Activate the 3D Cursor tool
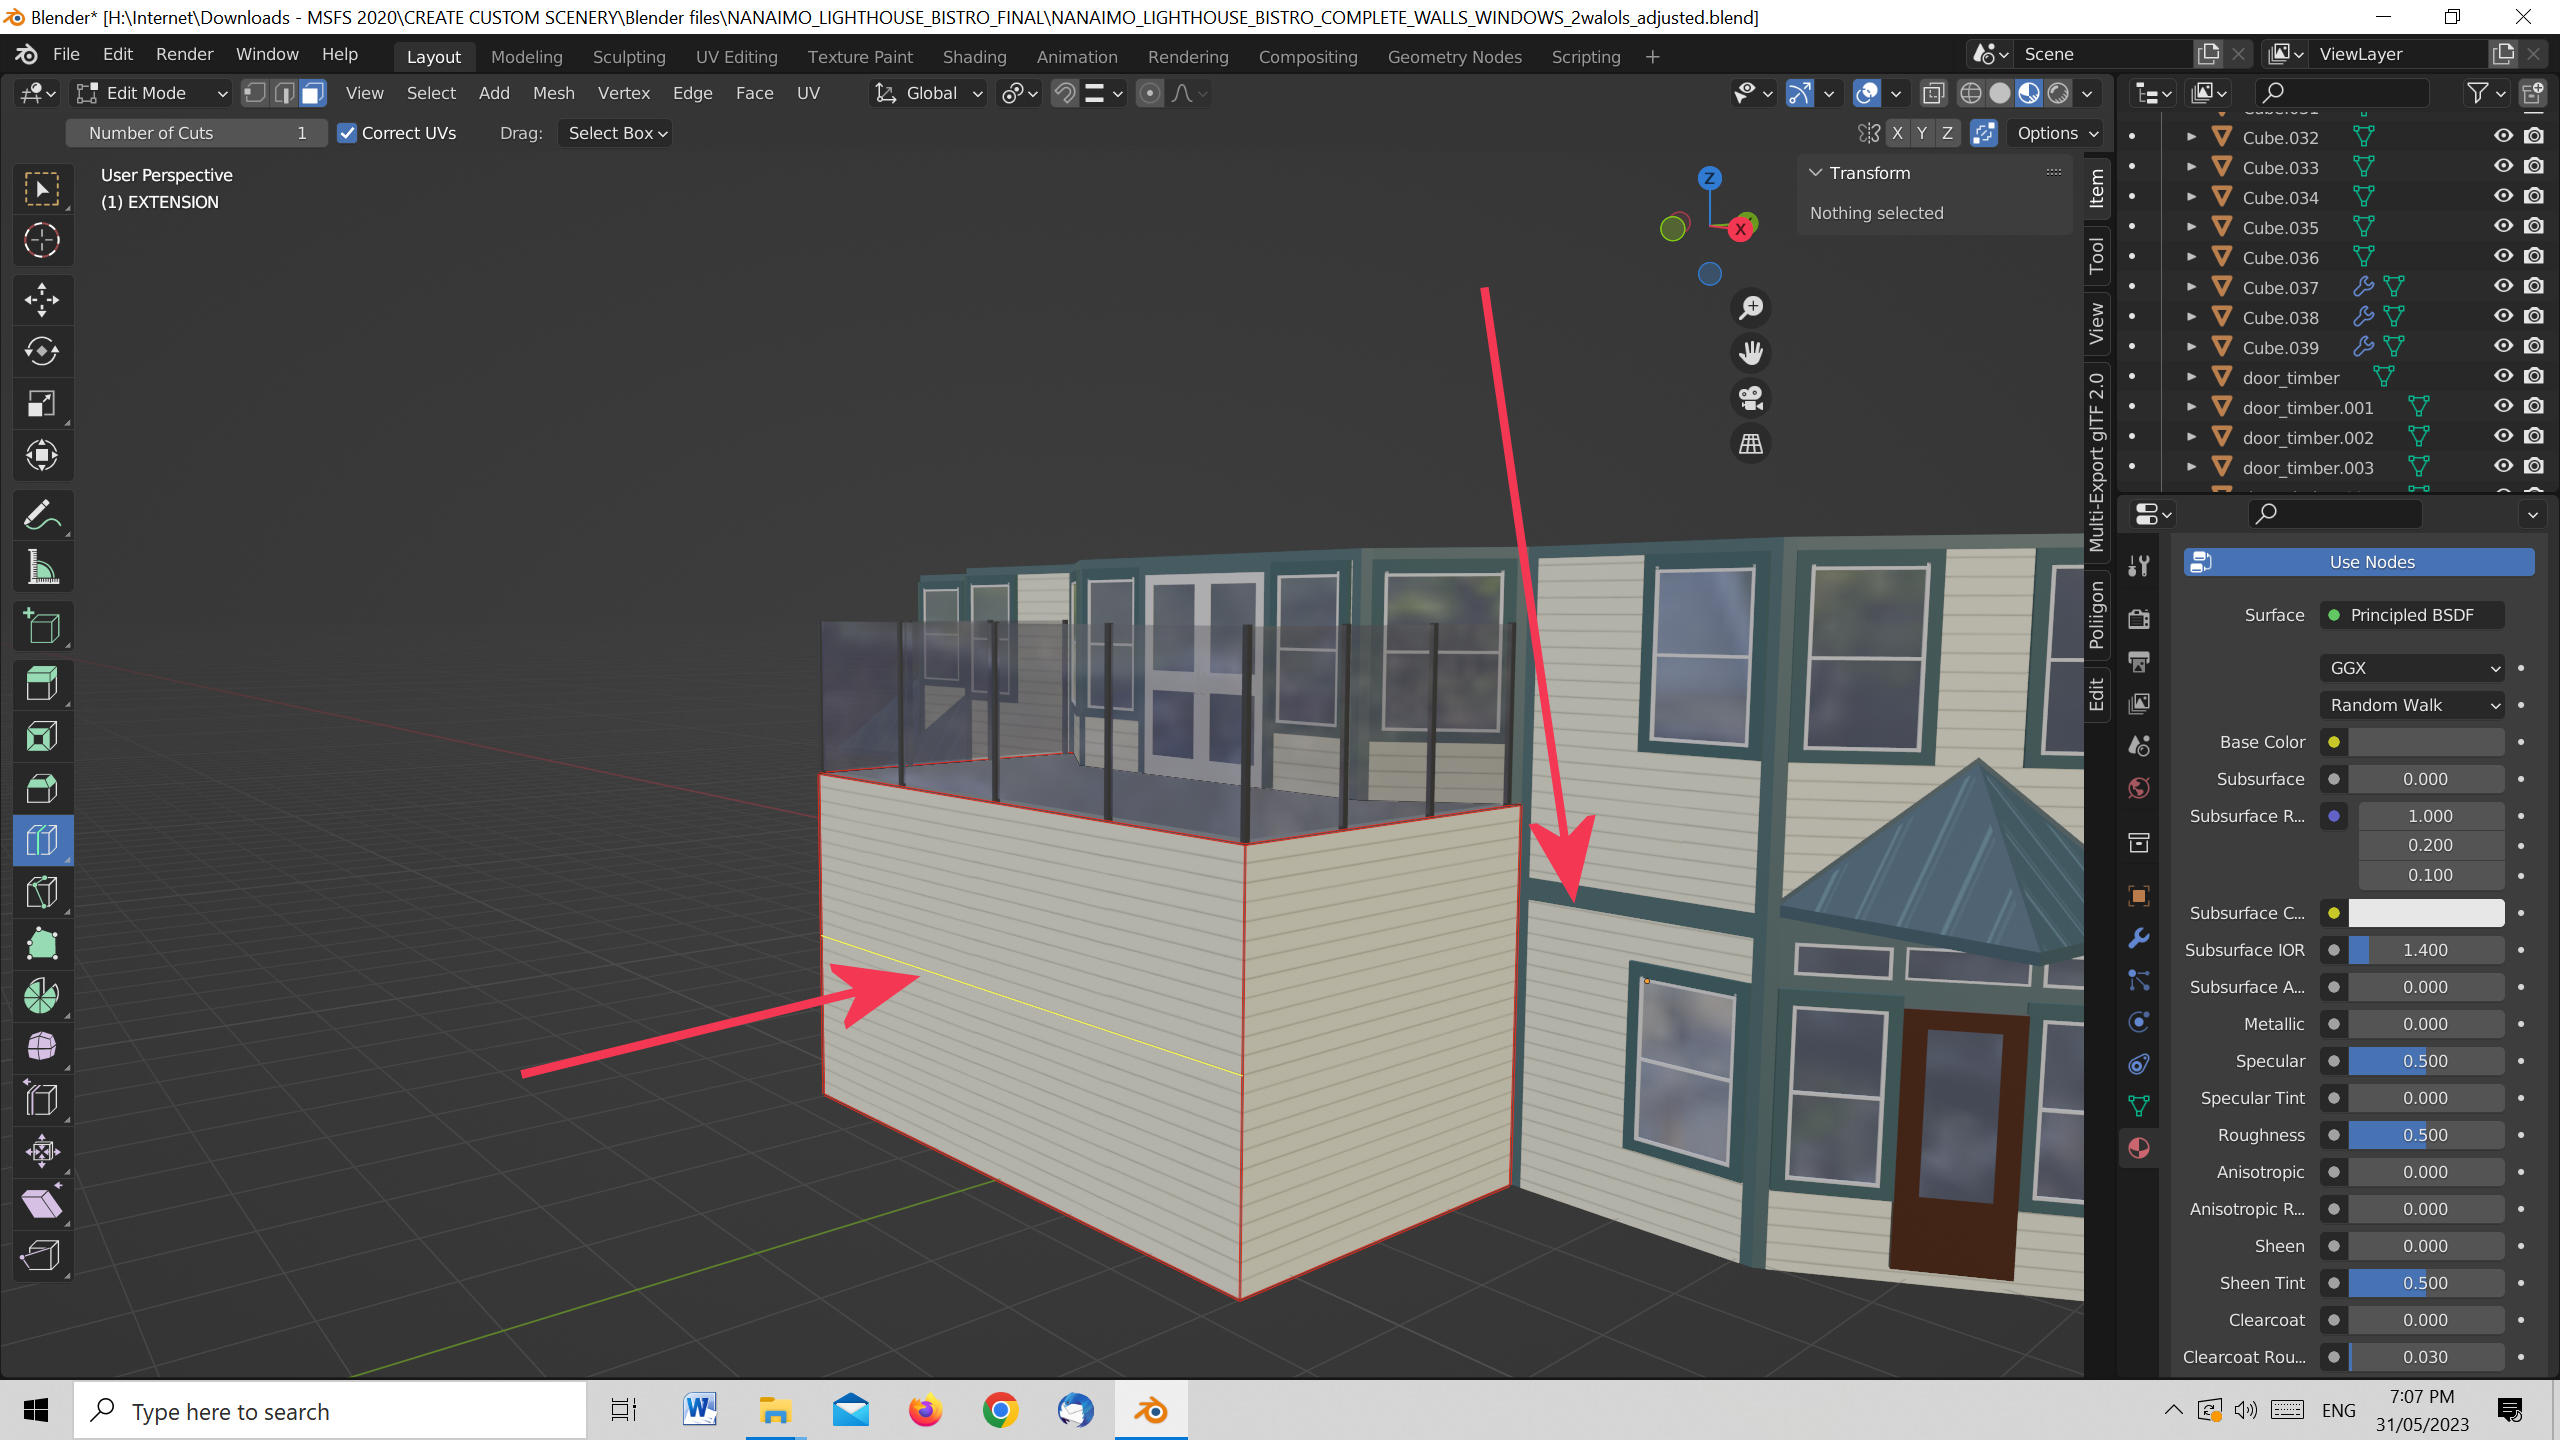Image resolution: width=2560 pixels, height=1440 pixels. click(42, 240)
